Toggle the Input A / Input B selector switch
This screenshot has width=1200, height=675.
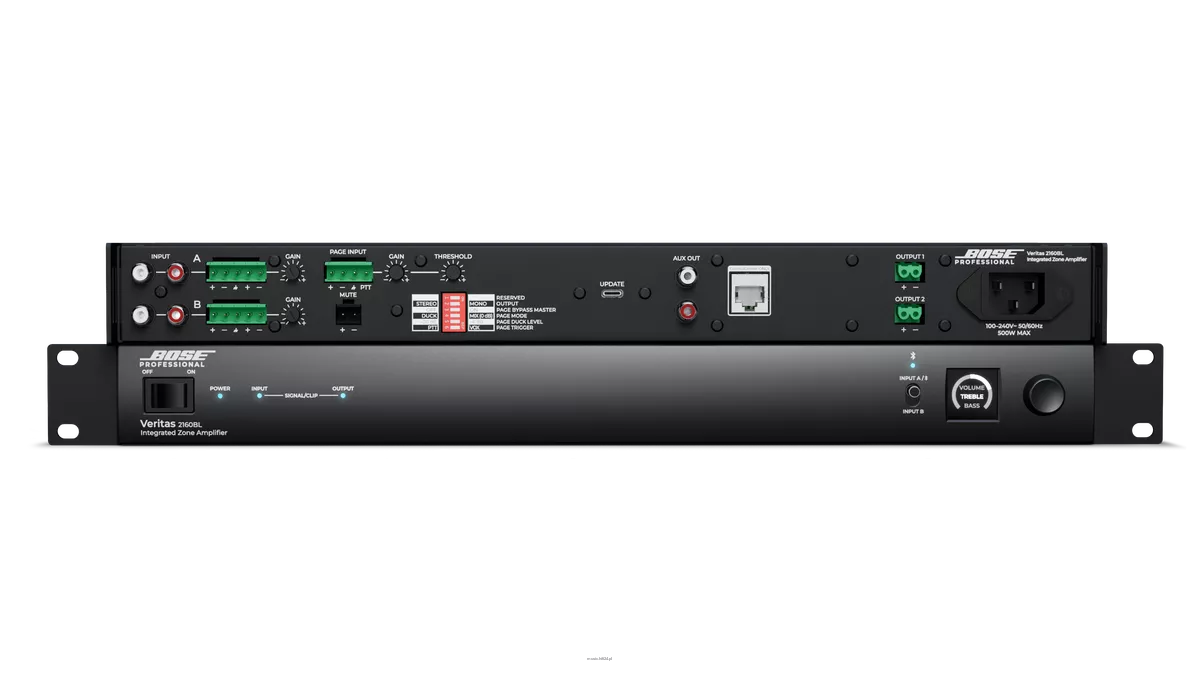coord(913,394)
